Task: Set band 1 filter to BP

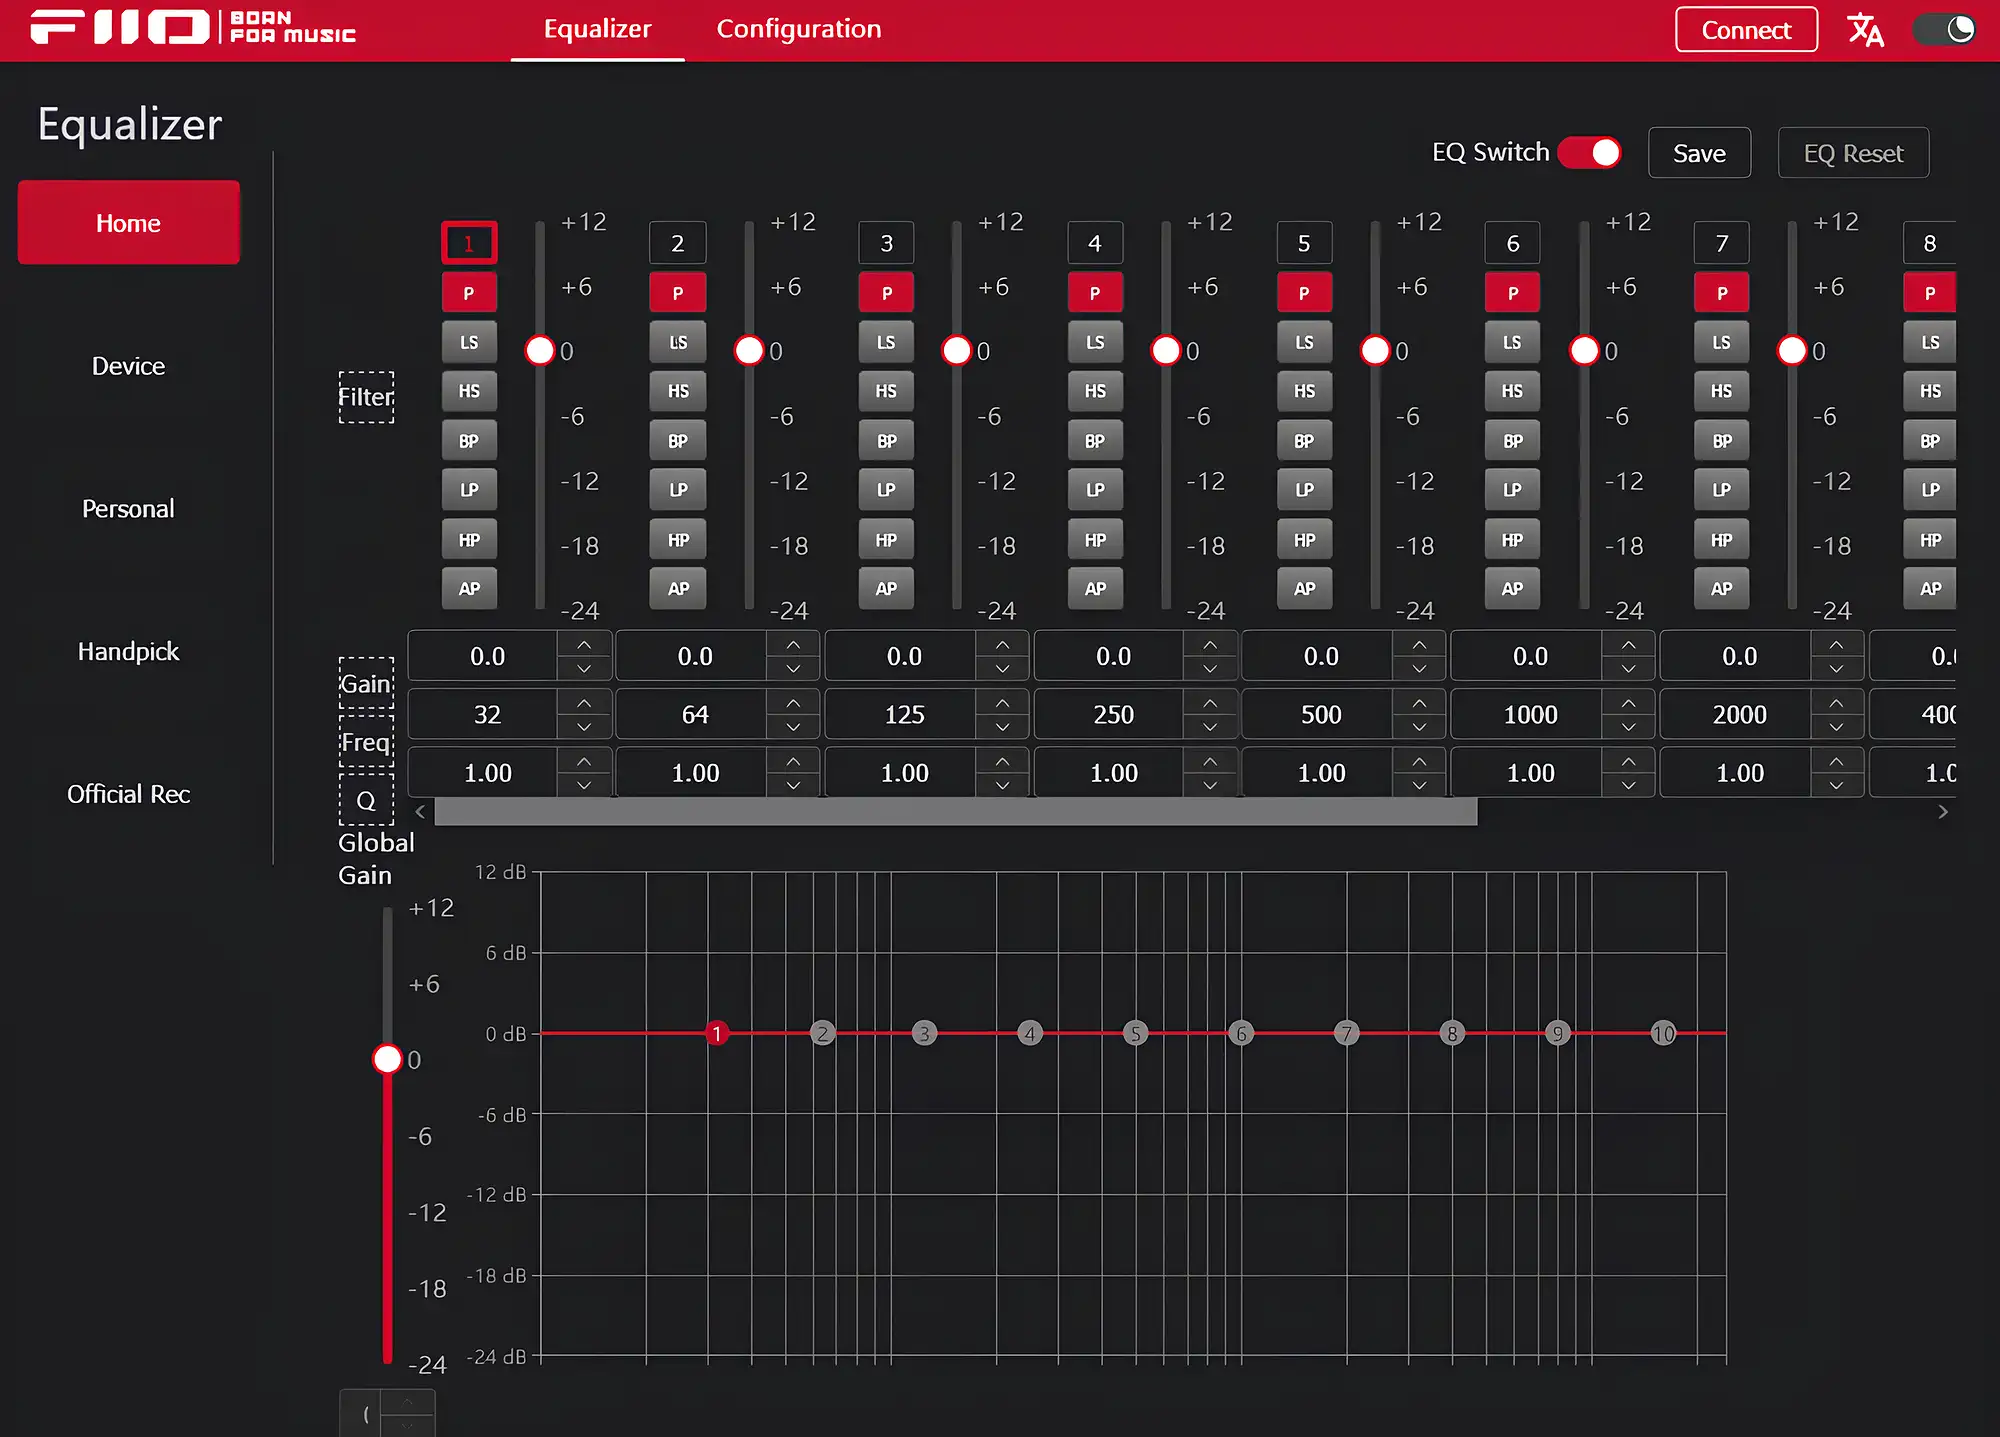Action: click(469, 441)
